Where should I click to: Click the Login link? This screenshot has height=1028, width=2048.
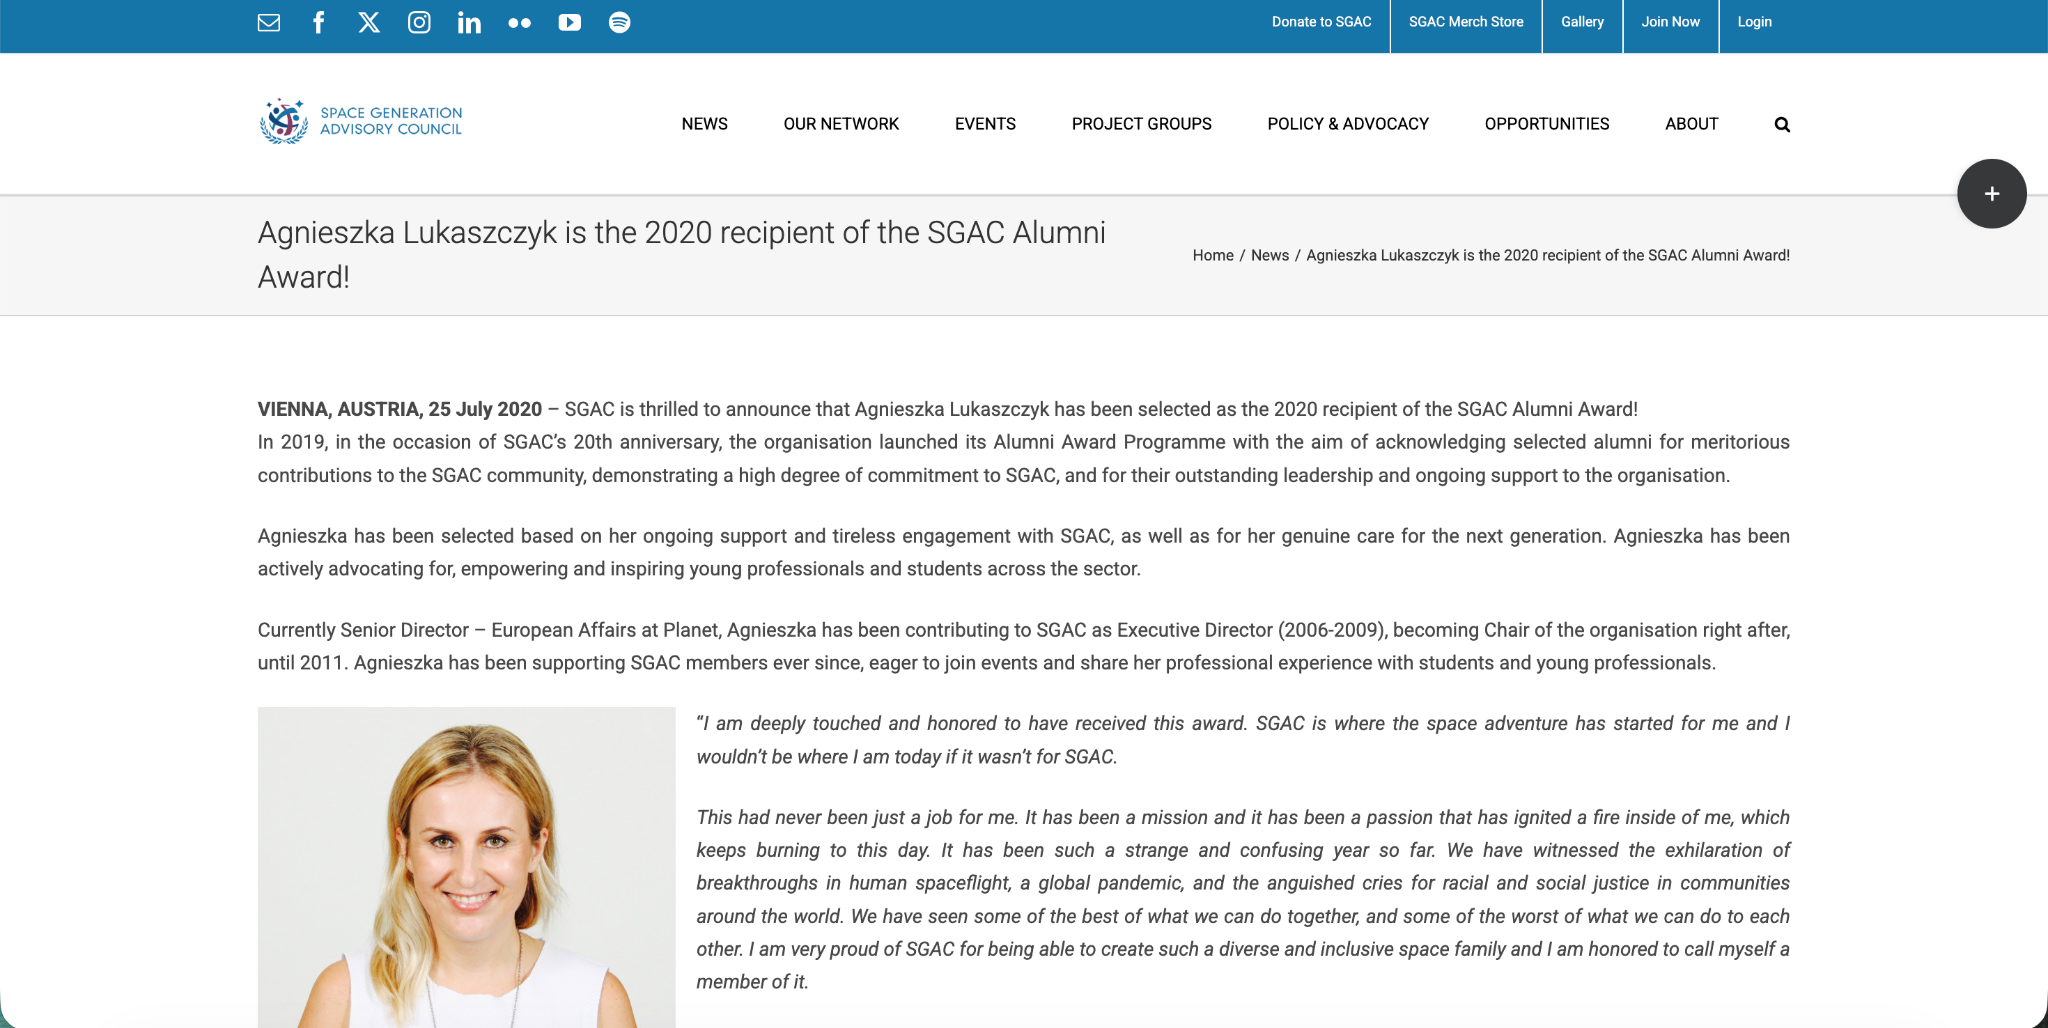click(x=1754, y=22)
